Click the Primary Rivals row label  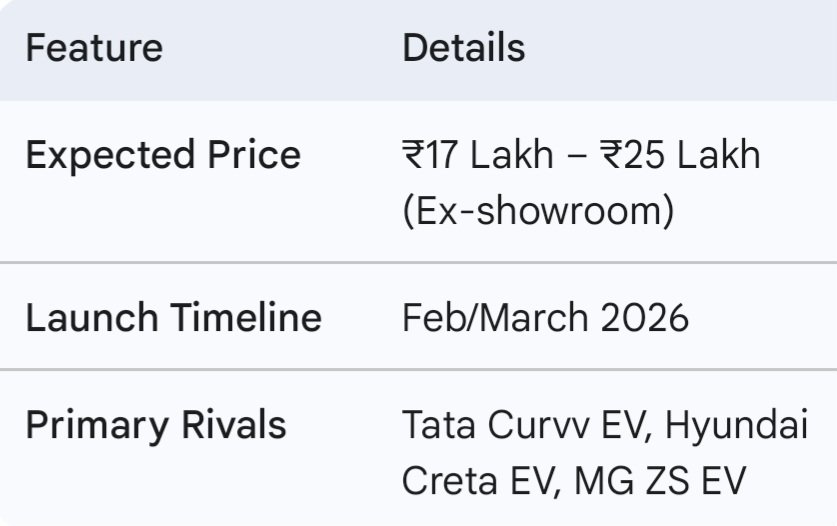click(x=155, y=425)
